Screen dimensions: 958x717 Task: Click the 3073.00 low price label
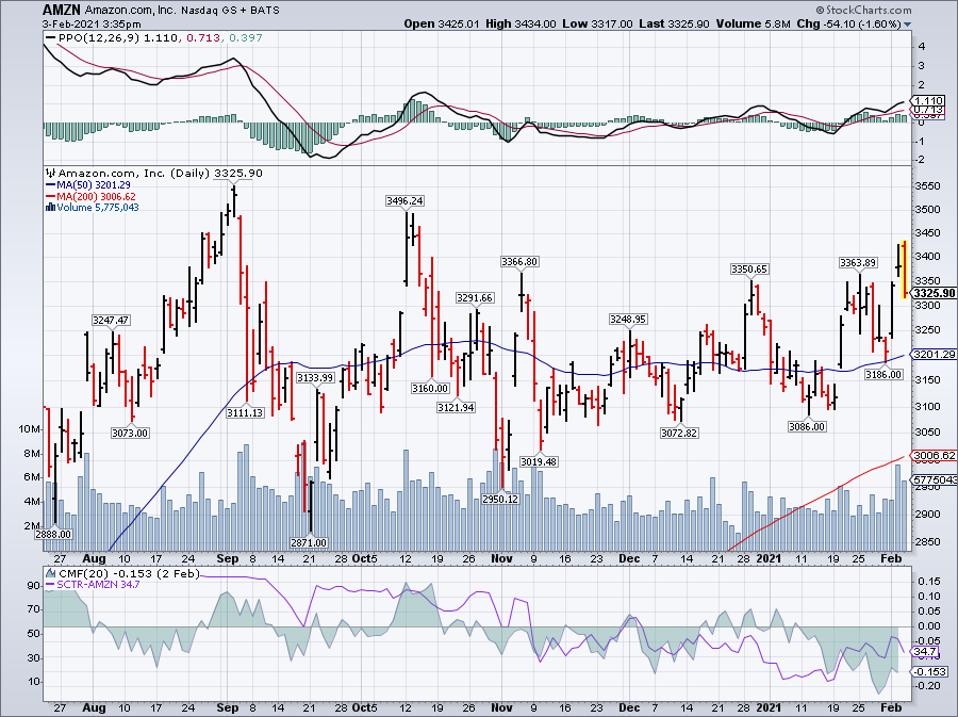click(x=130, y=433)
